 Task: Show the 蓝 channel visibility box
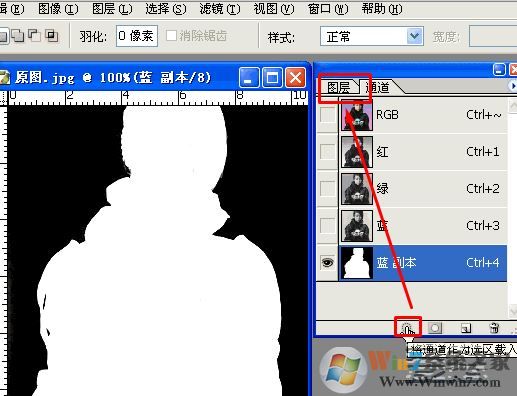click(327, 226)
